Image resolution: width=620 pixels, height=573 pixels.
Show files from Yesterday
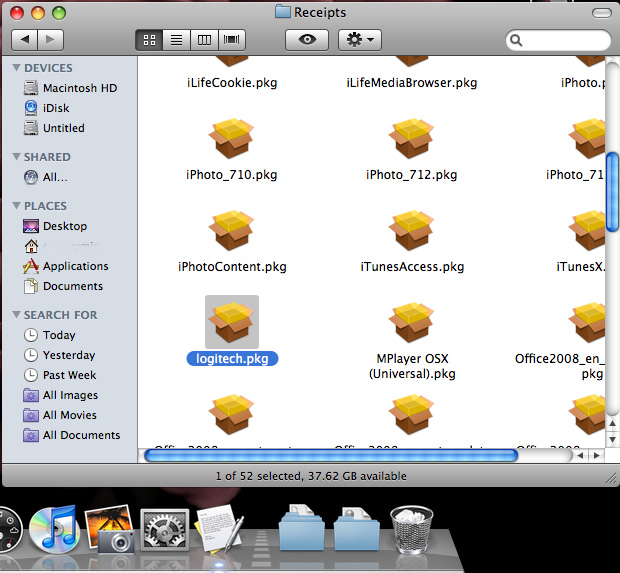[59, 355]
